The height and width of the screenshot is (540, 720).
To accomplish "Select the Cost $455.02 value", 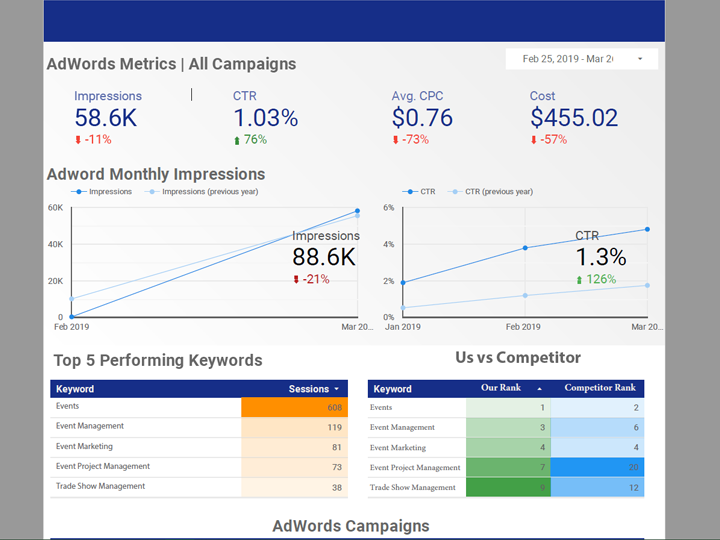I will [x=574, y=118].
